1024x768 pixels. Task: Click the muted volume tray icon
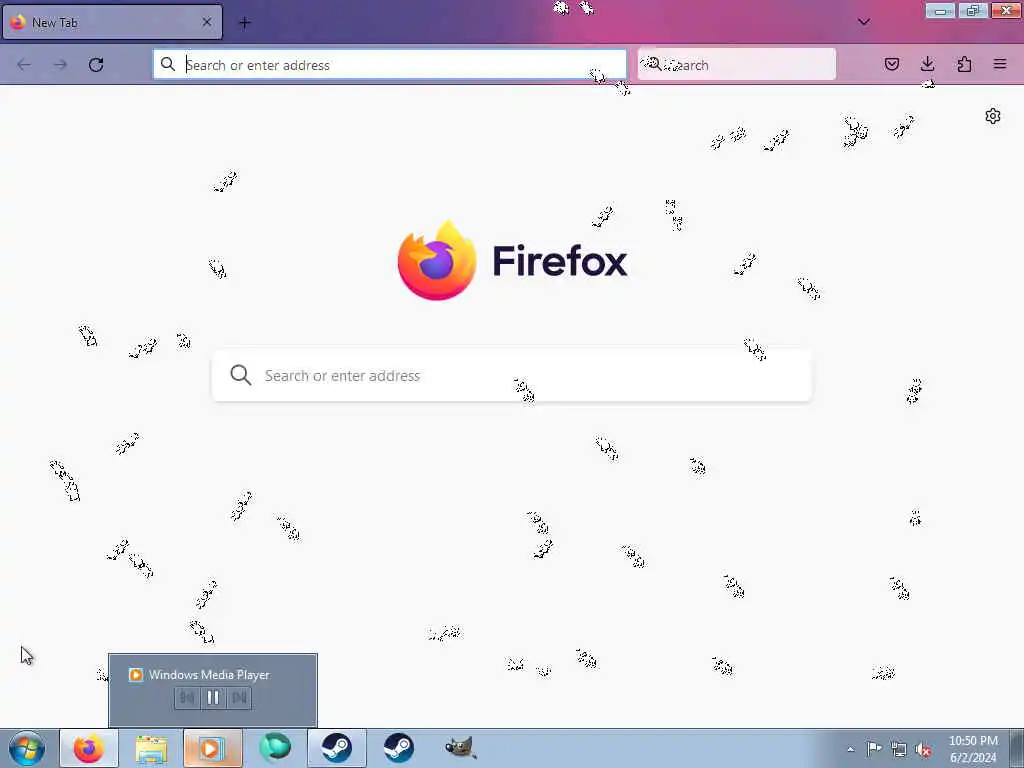point(923,750)
